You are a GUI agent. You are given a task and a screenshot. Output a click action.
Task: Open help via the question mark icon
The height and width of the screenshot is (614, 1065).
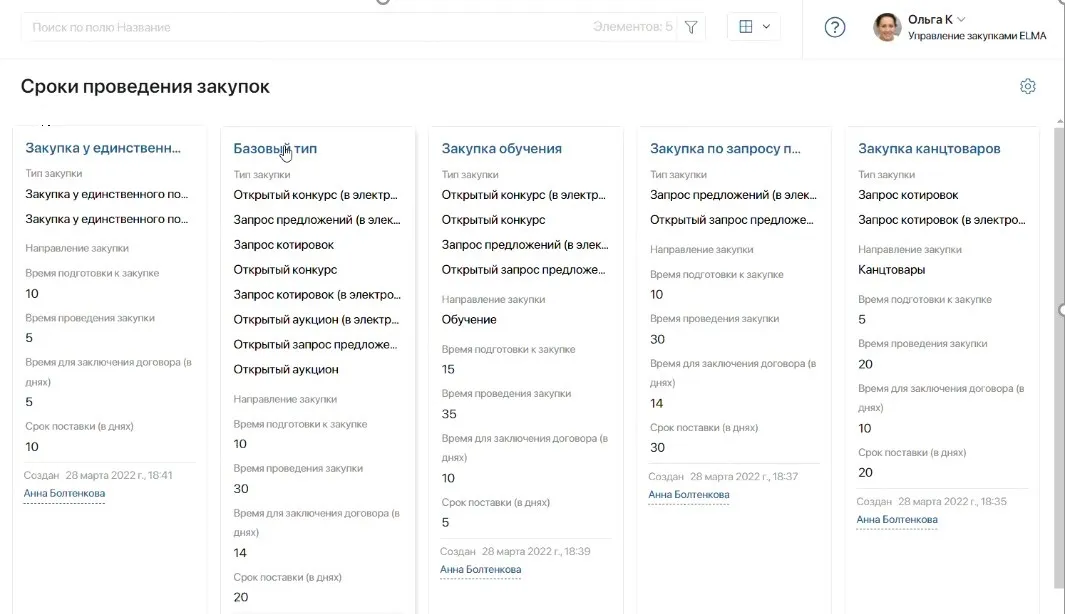835,27
